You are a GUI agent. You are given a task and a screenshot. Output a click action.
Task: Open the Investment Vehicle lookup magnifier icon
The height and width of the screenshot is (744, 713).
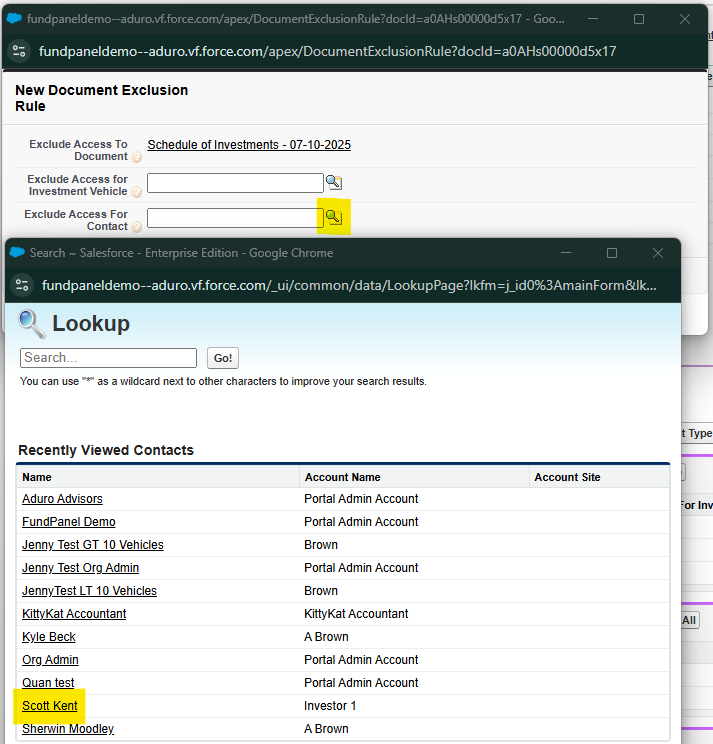click(x=333, y=182)
